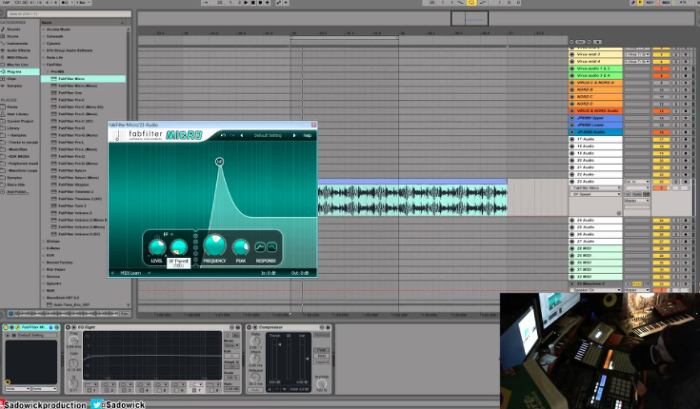Viewport: 700px width, 409px height.
Task: Select Drums category in browser
Action: pos(12,36)
